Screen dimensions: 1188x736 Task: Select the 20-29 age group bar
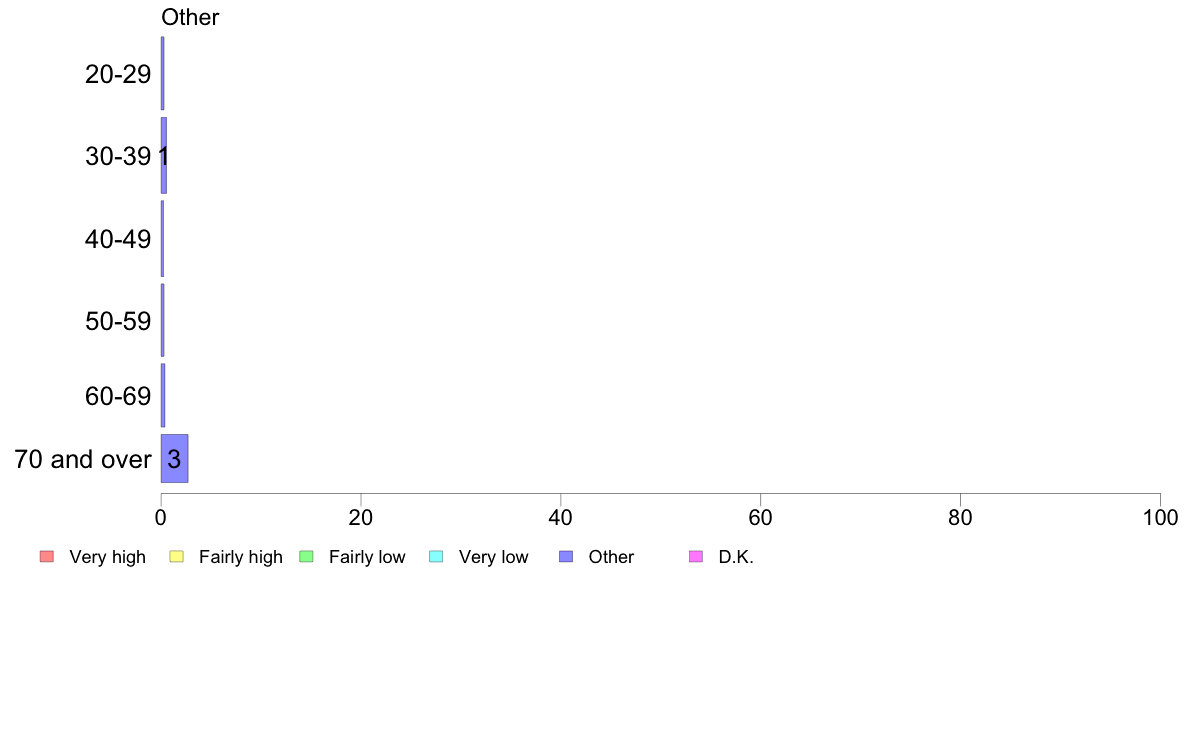[162, 74]
